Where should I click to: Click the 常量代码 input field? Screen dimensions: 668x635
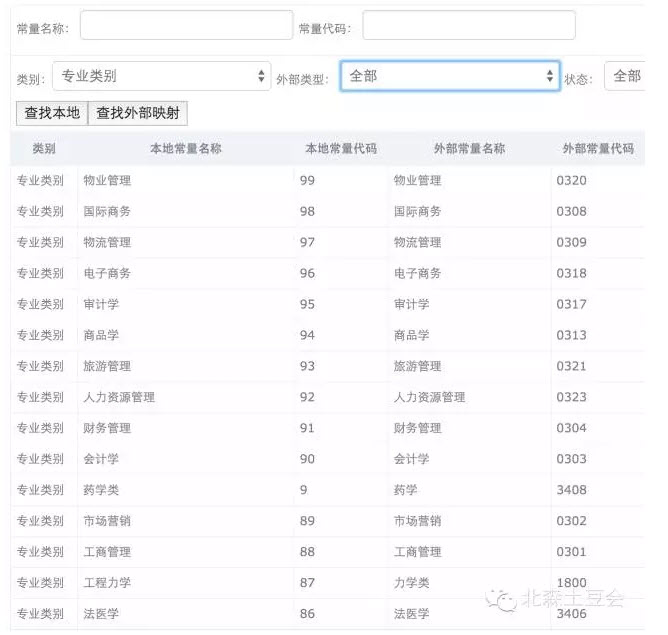pos(469,26)
